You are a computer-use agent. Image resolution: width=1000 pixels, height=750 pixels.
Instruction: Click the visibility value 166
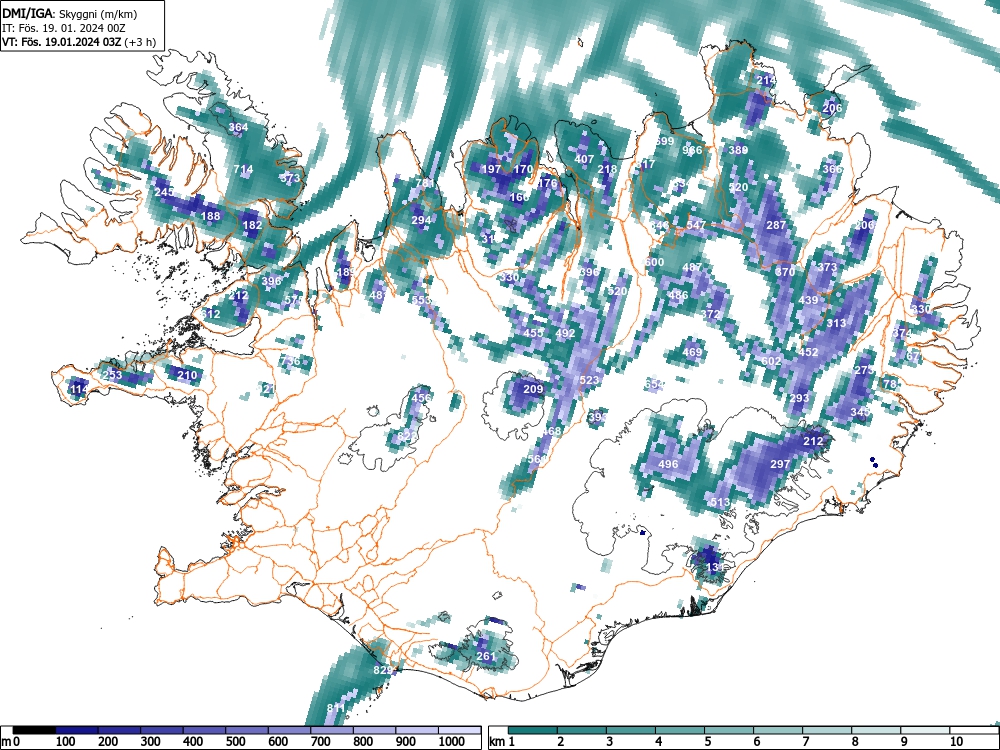tap(519, 197)
